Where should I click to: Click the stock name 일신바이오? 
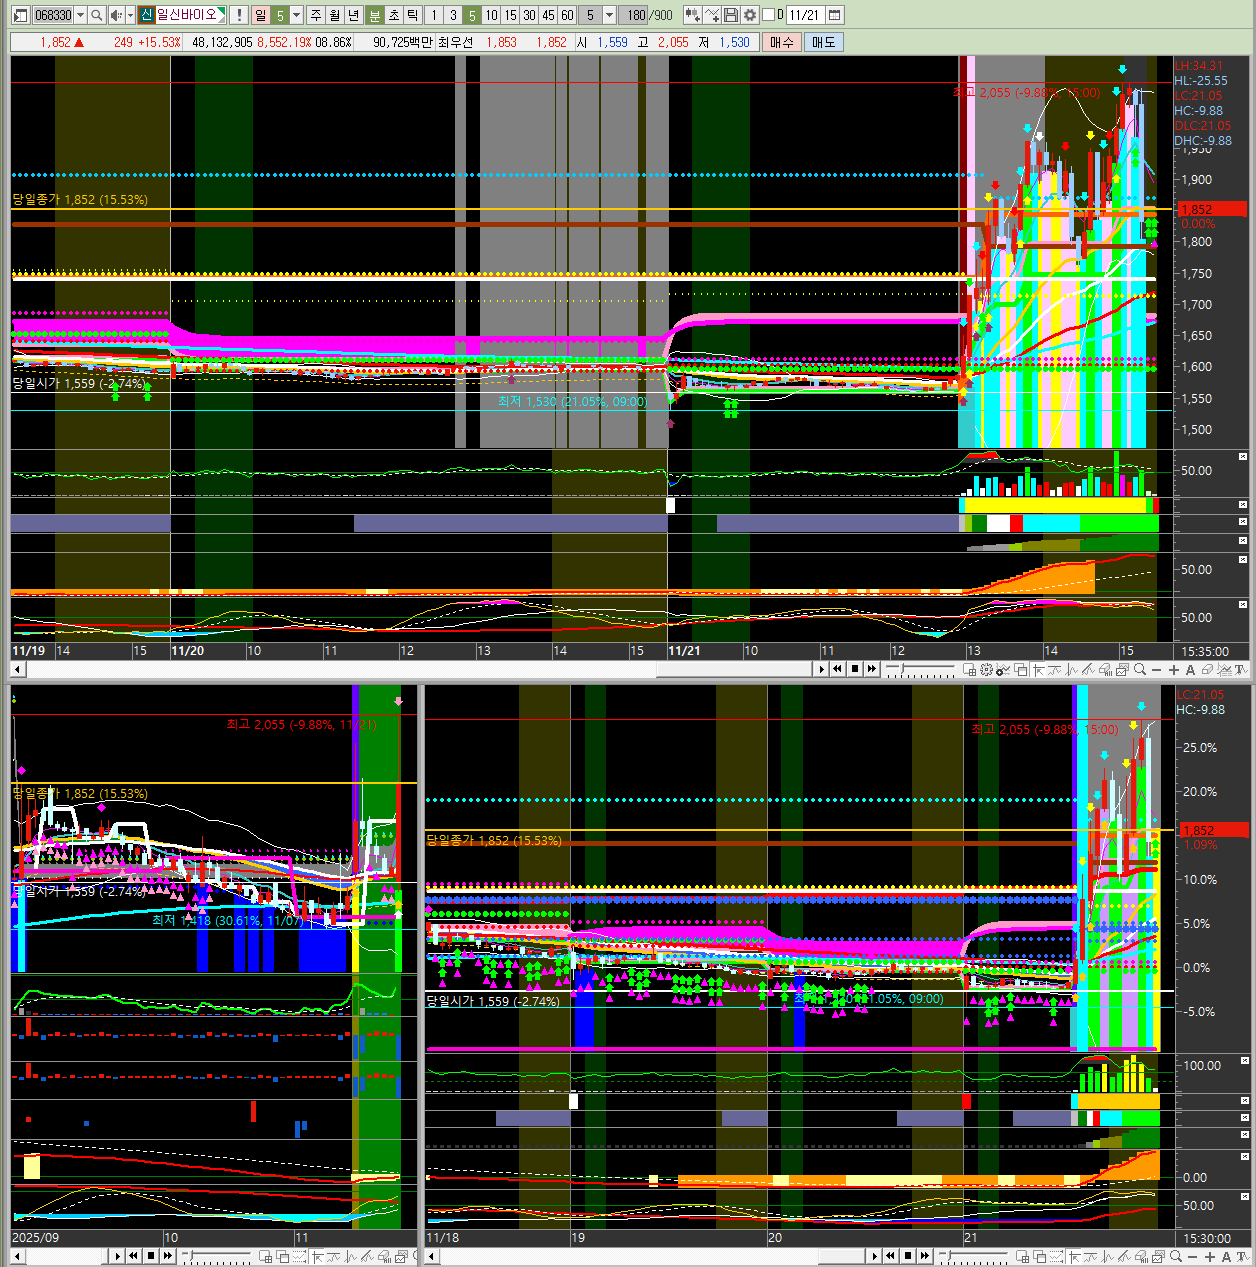(186, 15)
